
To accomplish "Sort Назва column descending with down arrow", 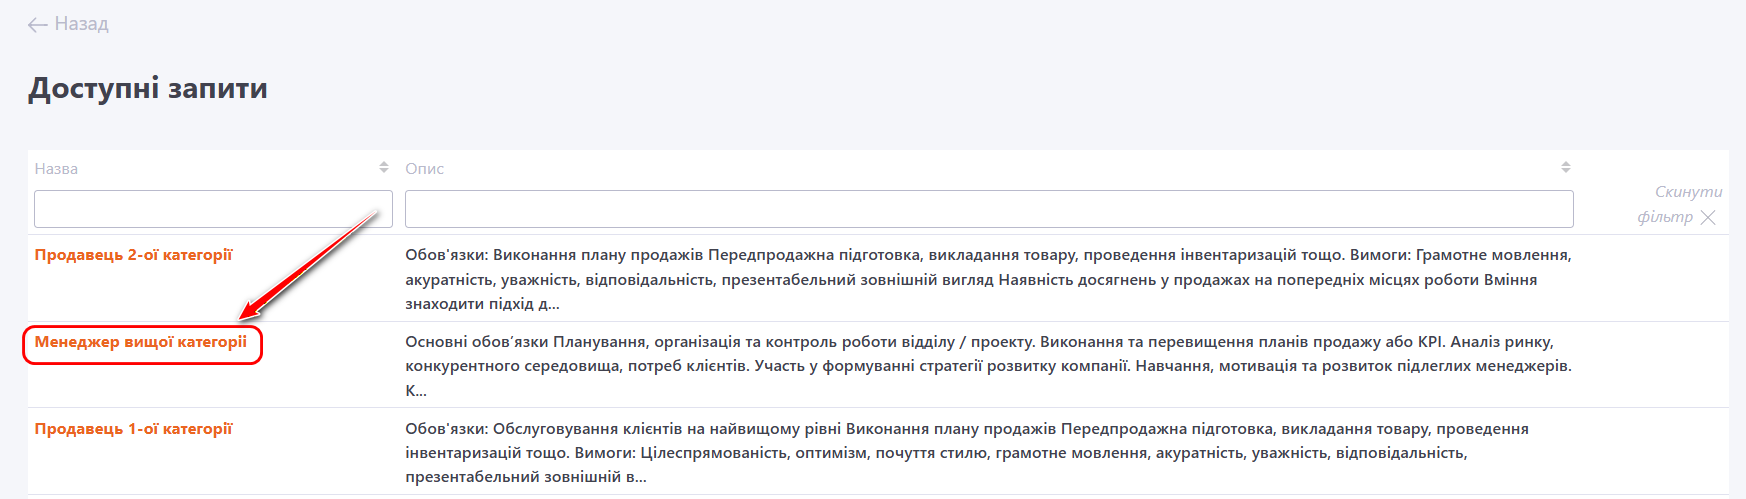I will pos(384,171).
